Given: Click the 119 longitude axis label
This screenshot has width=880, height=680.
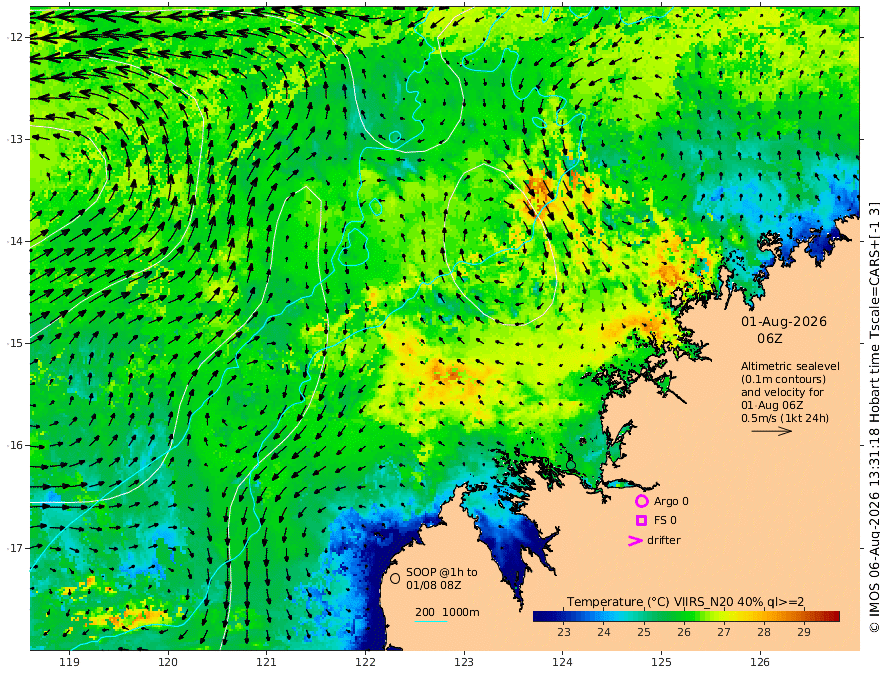Looking at the screenshot, I should click(69, 662).
